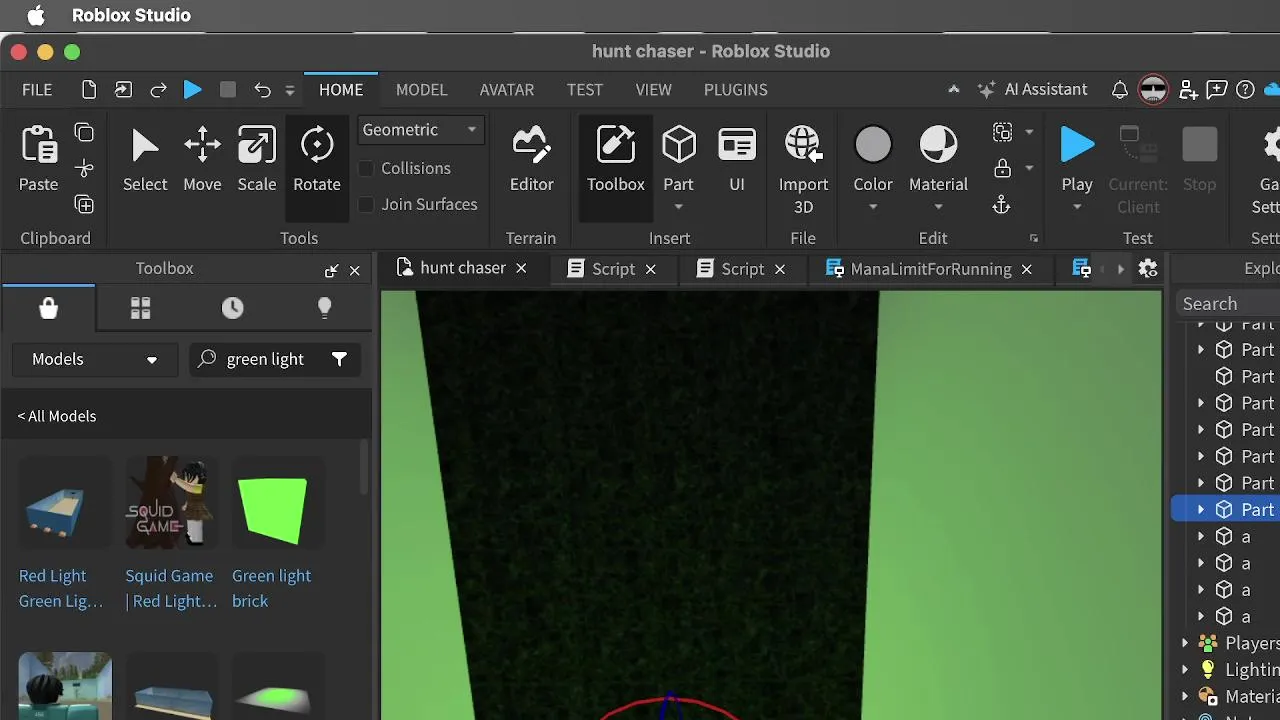Open the FILE menu
The height and width of the screenshot is (720, 1280).
[x=37, y=90]
